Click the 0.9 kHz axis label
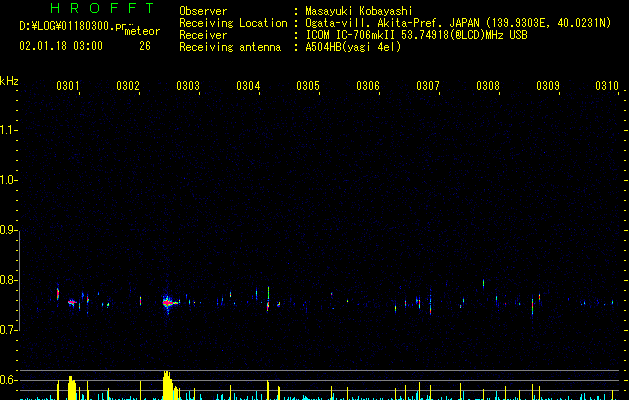 click(x=8, y=230)
